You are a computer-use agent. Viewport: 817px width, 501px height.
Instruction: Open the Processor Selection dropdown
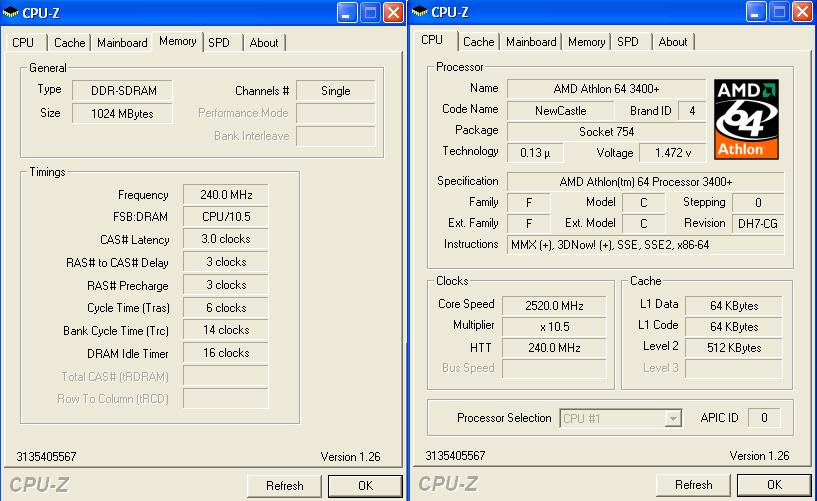coord(674,419)
